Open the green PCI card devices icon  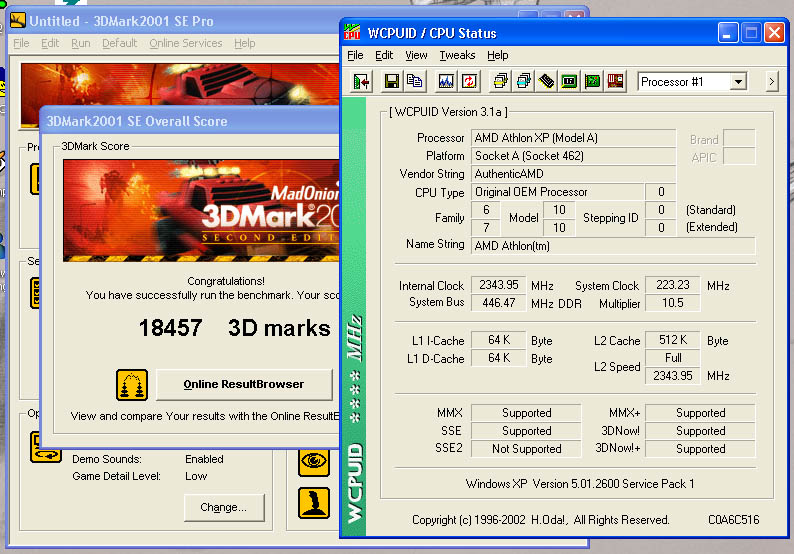point(592,82)
